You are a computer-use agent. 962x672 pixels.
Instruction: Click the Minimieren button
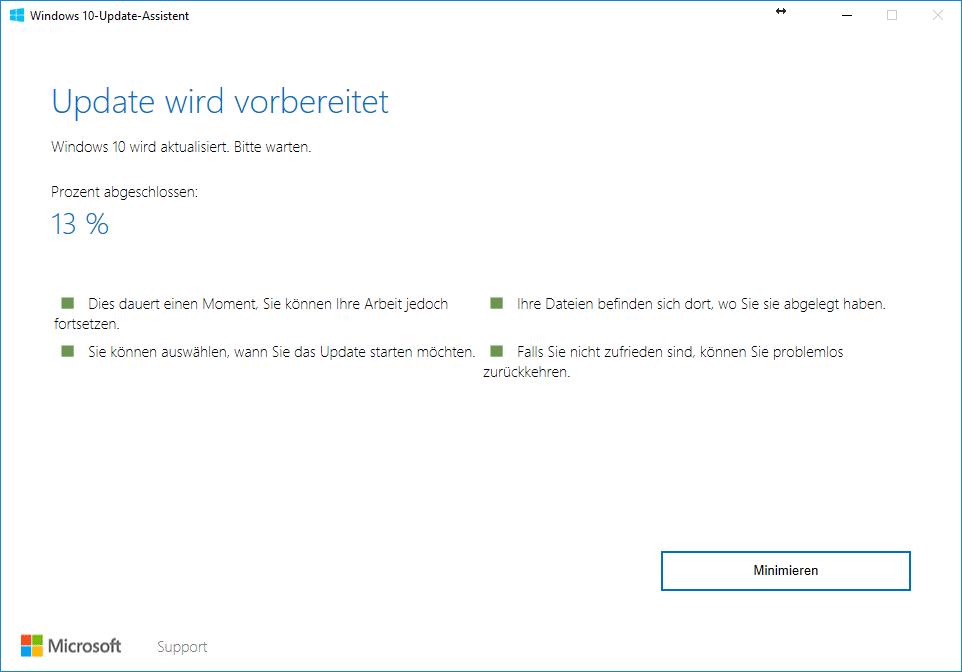point(785,571)
